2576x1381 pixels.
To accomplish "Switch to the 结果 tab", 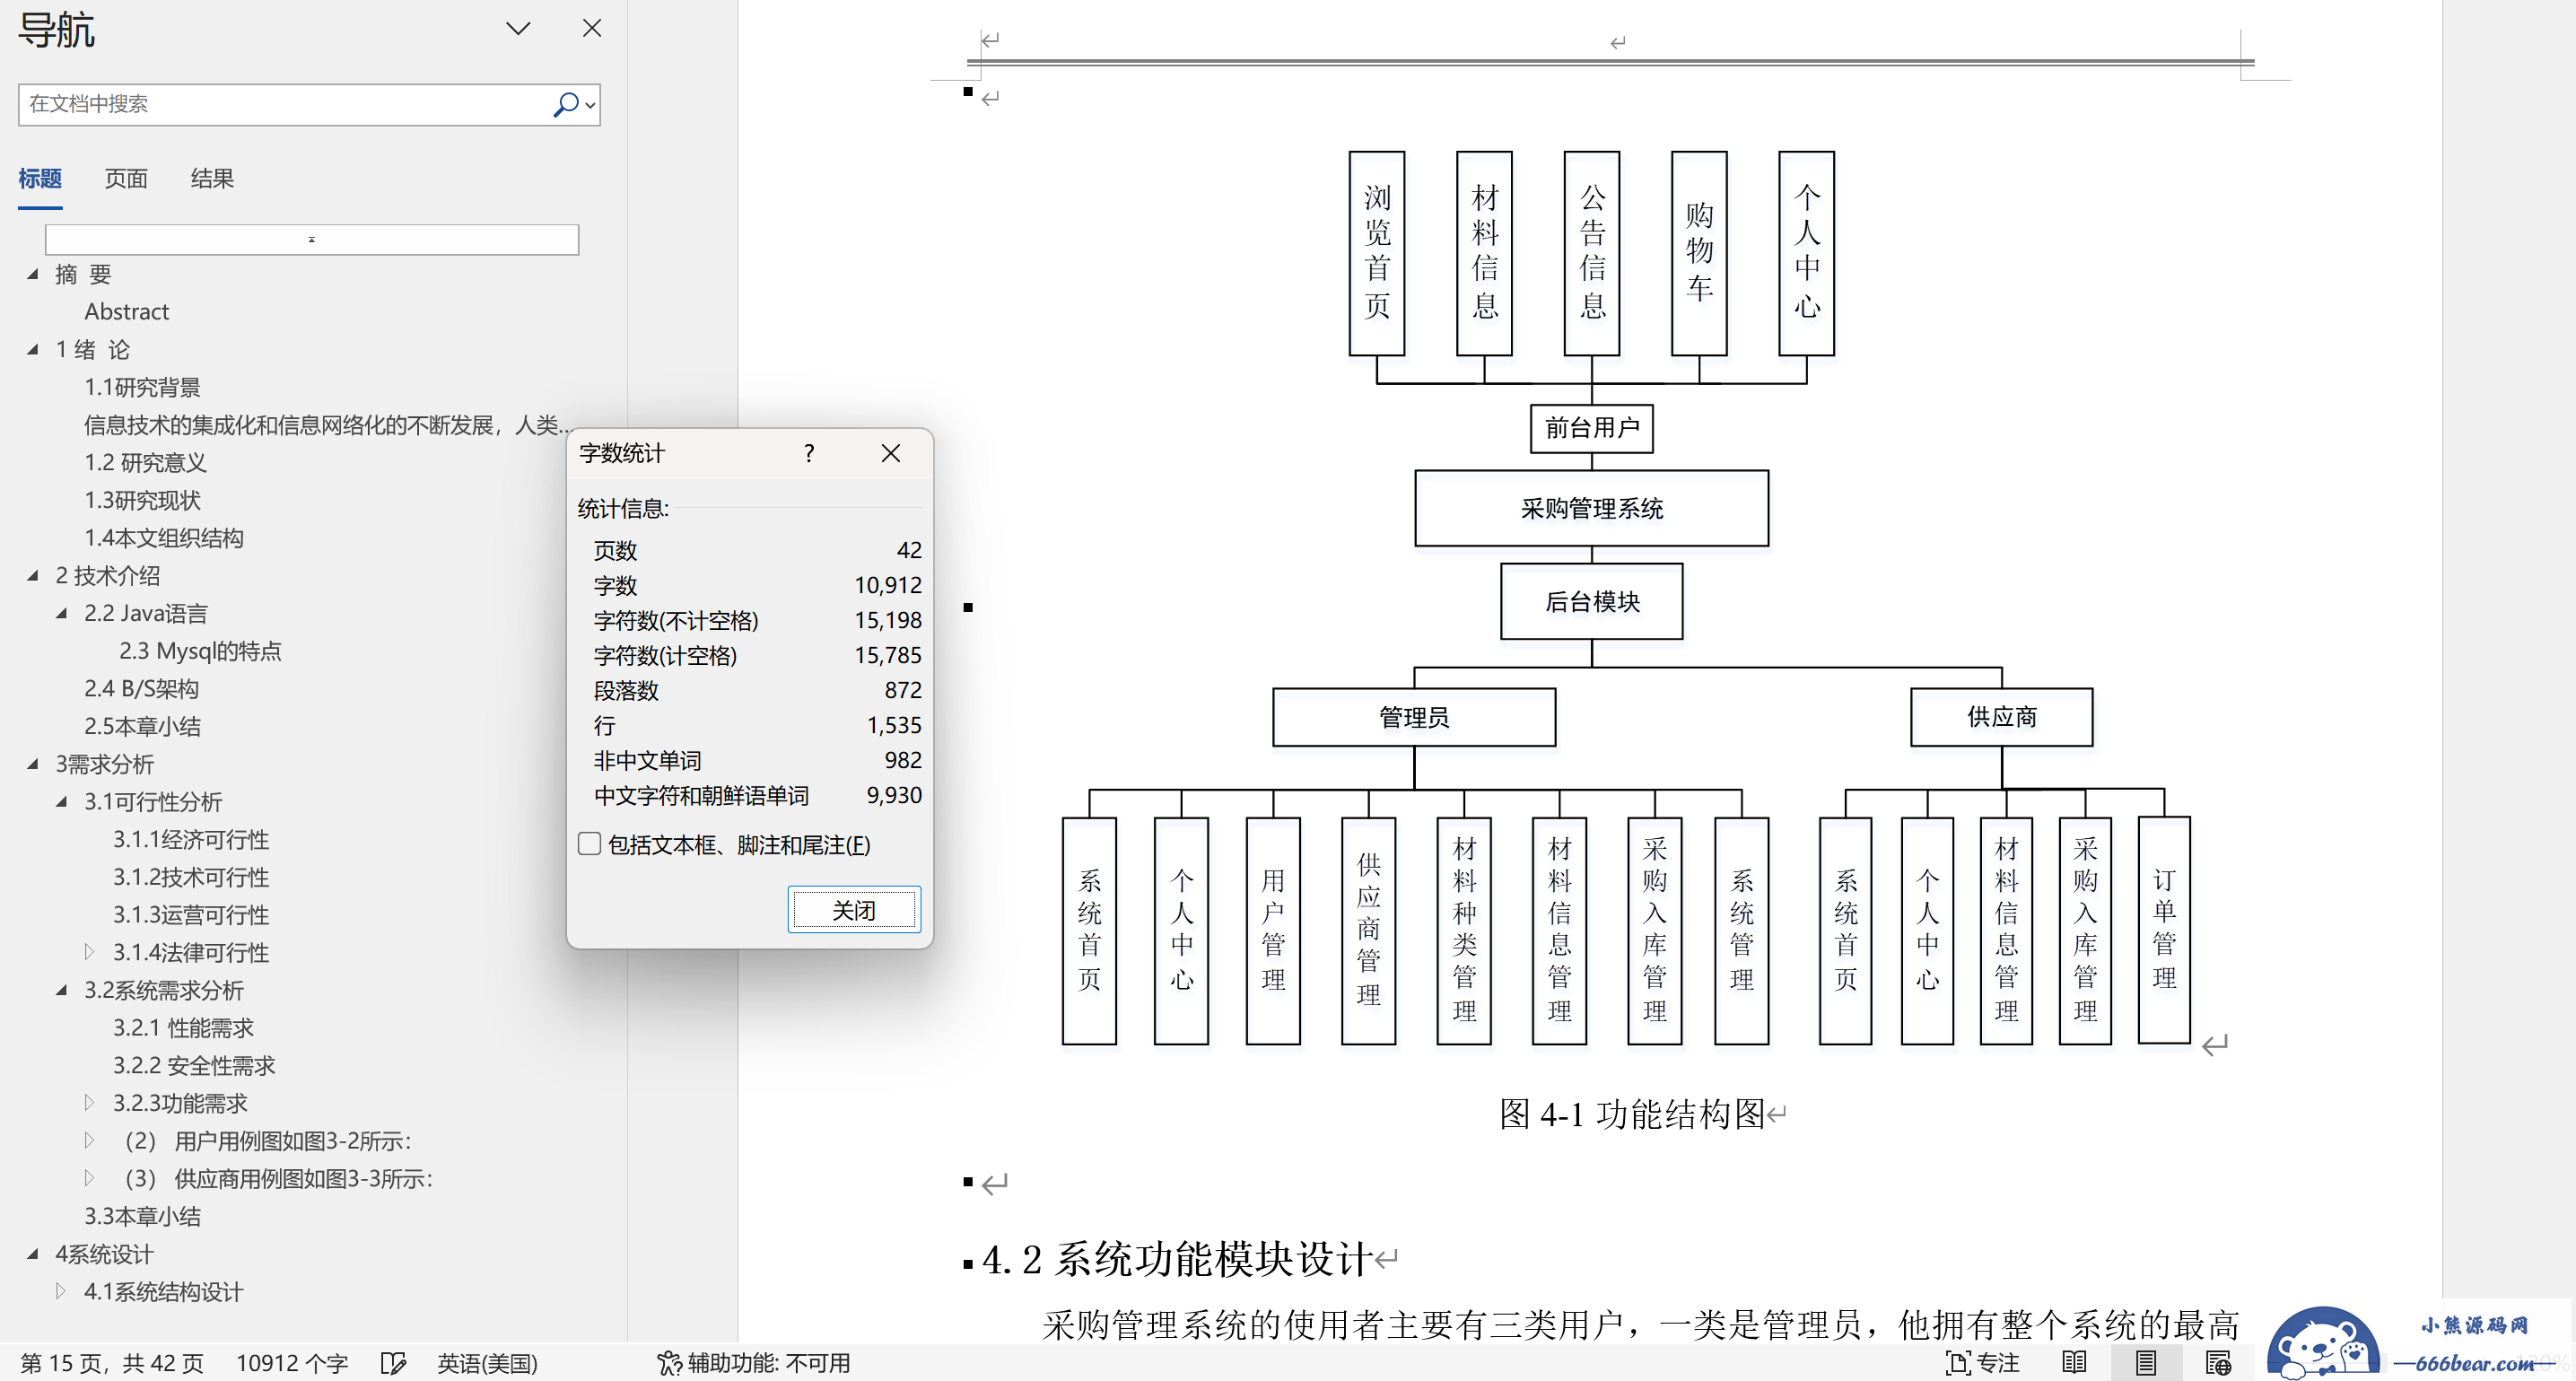I will [x=212, y=179].
